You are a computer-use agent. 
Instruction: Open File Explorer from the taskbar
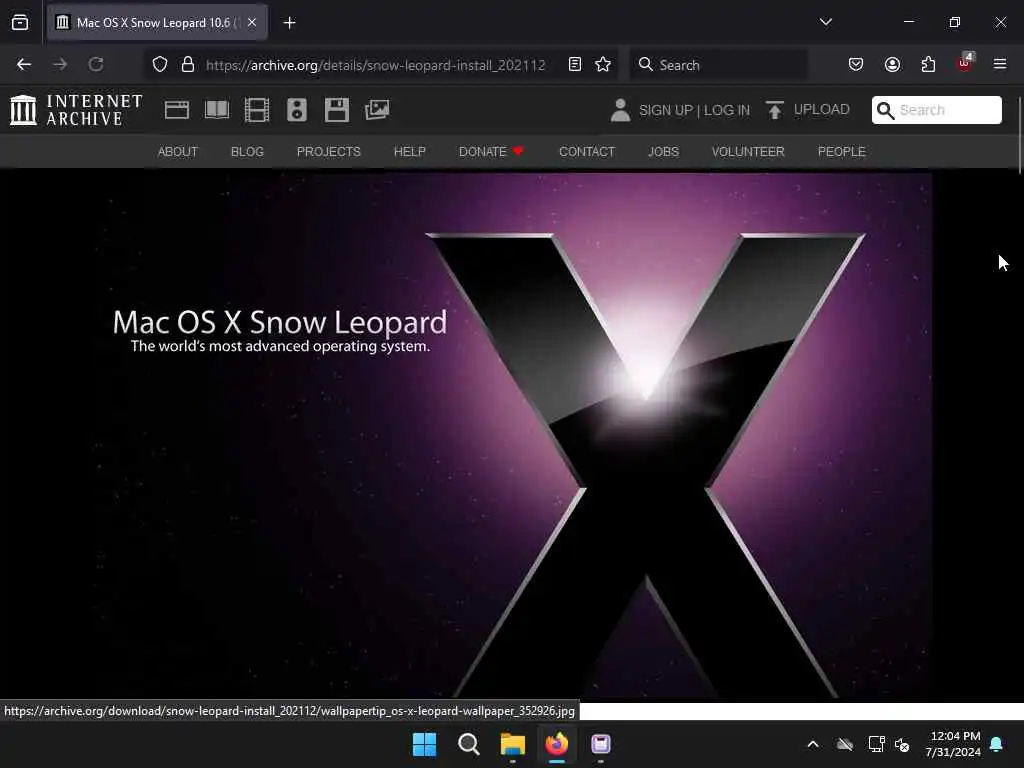tap(513, 744)
